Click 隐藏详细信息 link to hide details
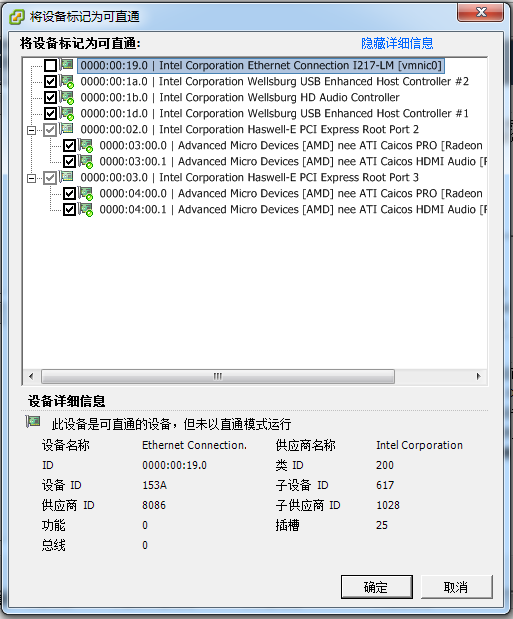Viewport: 513px width, 619px height. pyautogui.click(x=397, y=43)
